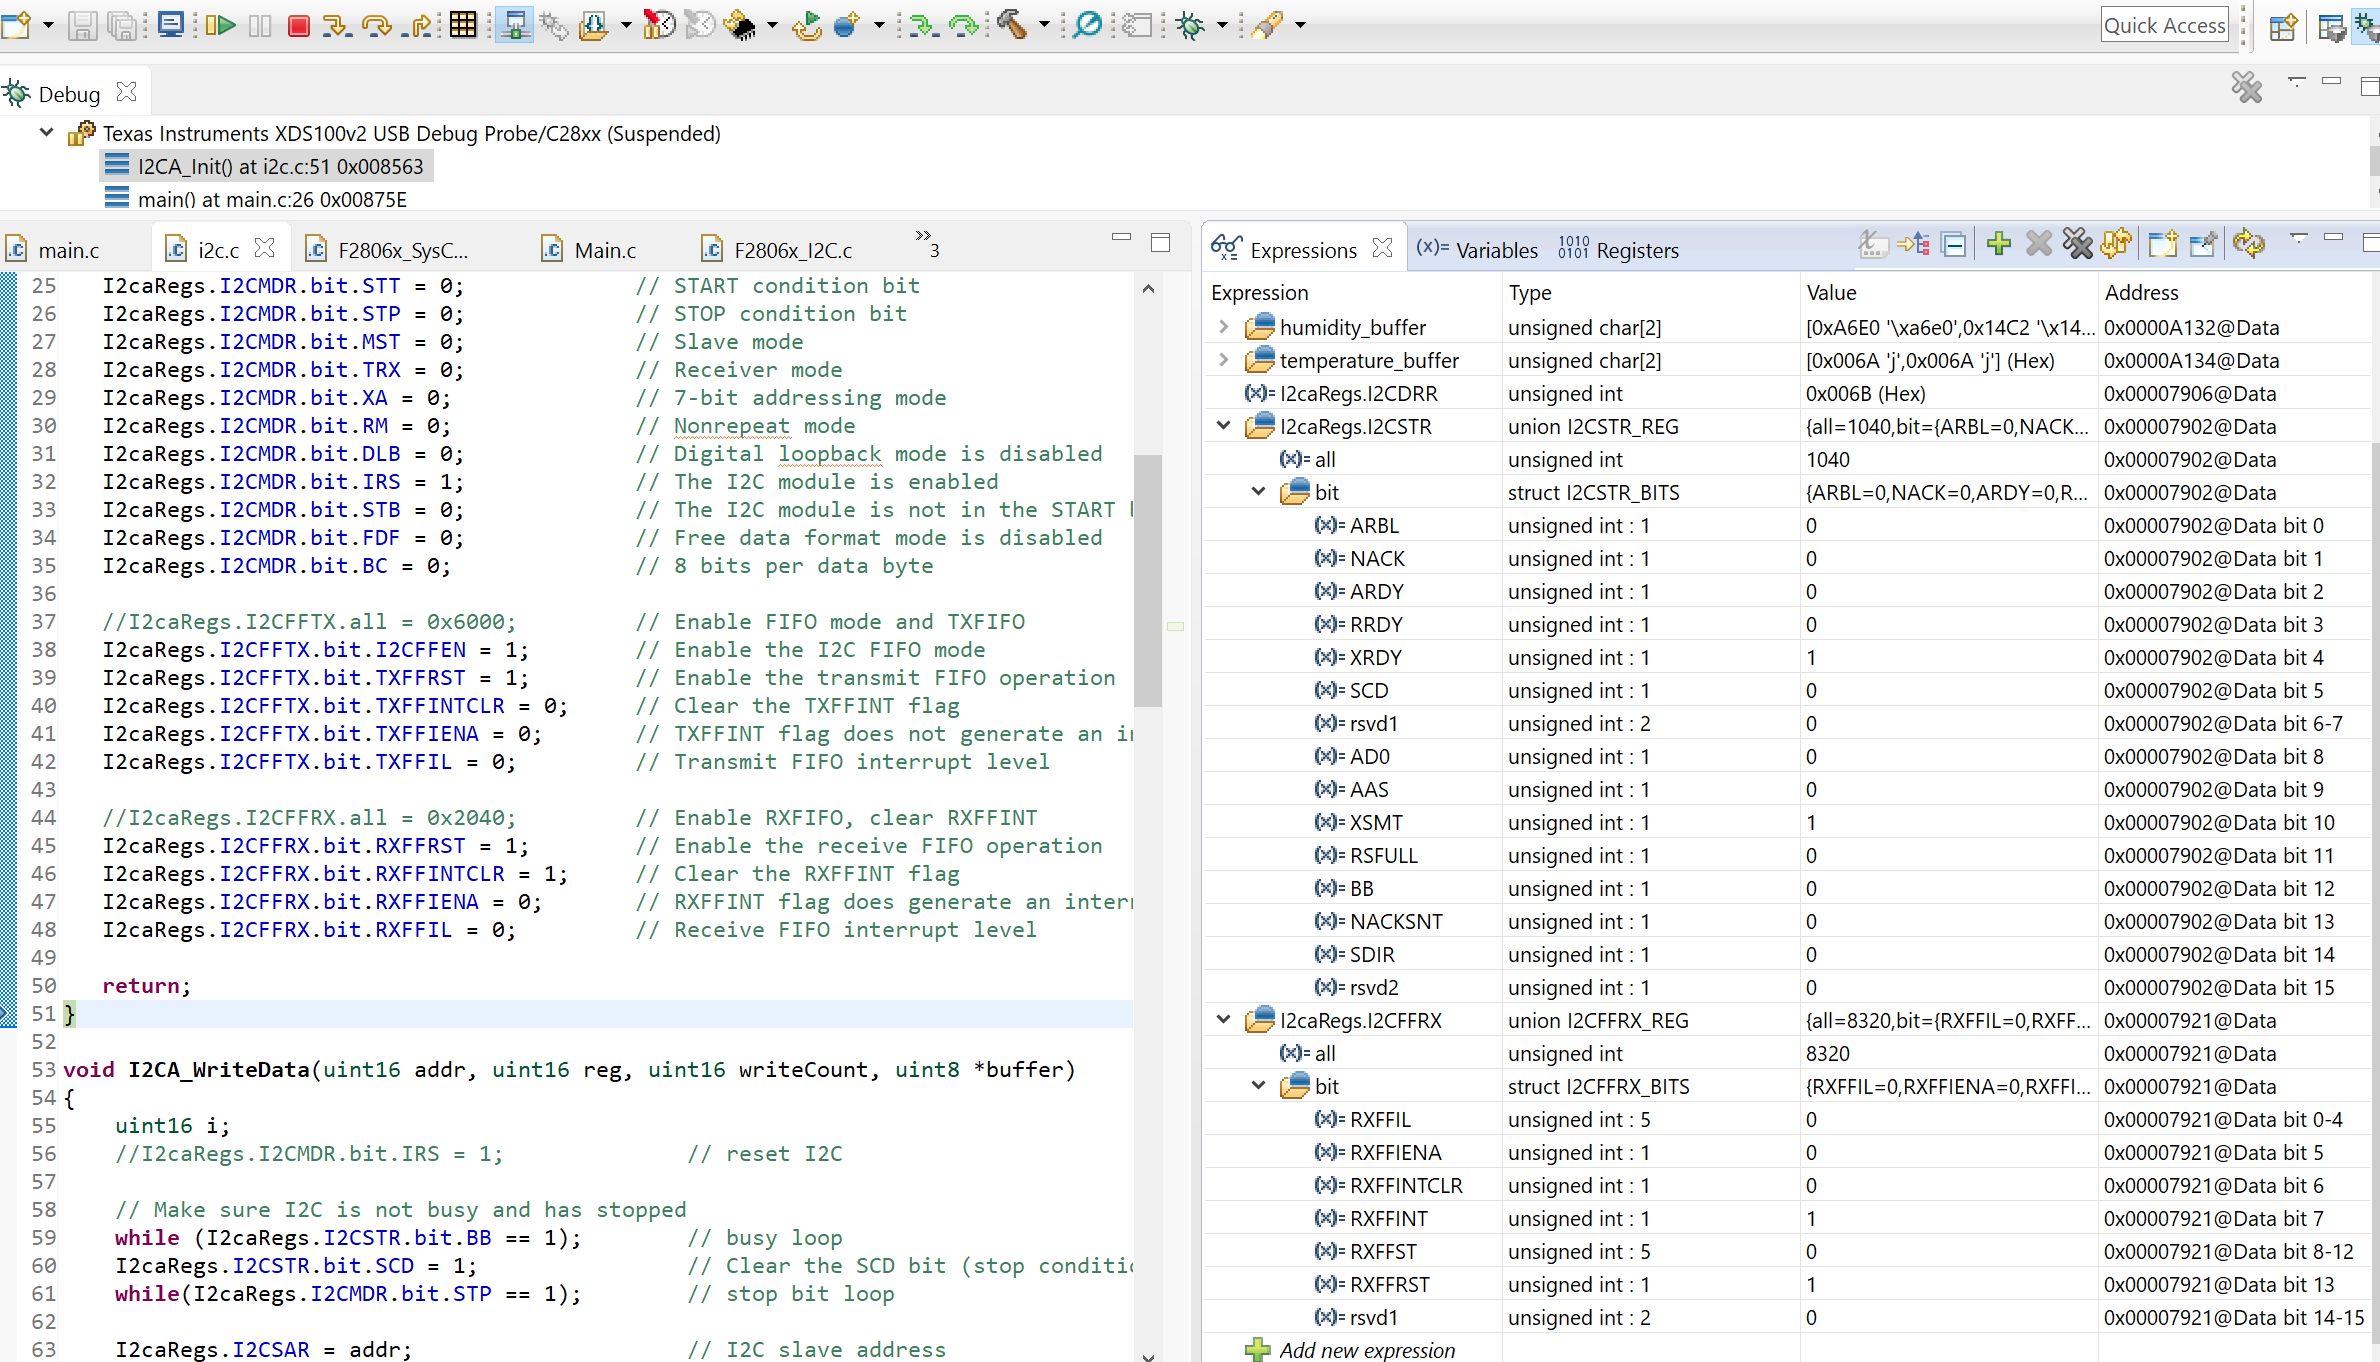Click the Collapse All icon in Expressions
This screenshot has width=2380, height=1362.
click(1953, 244)
